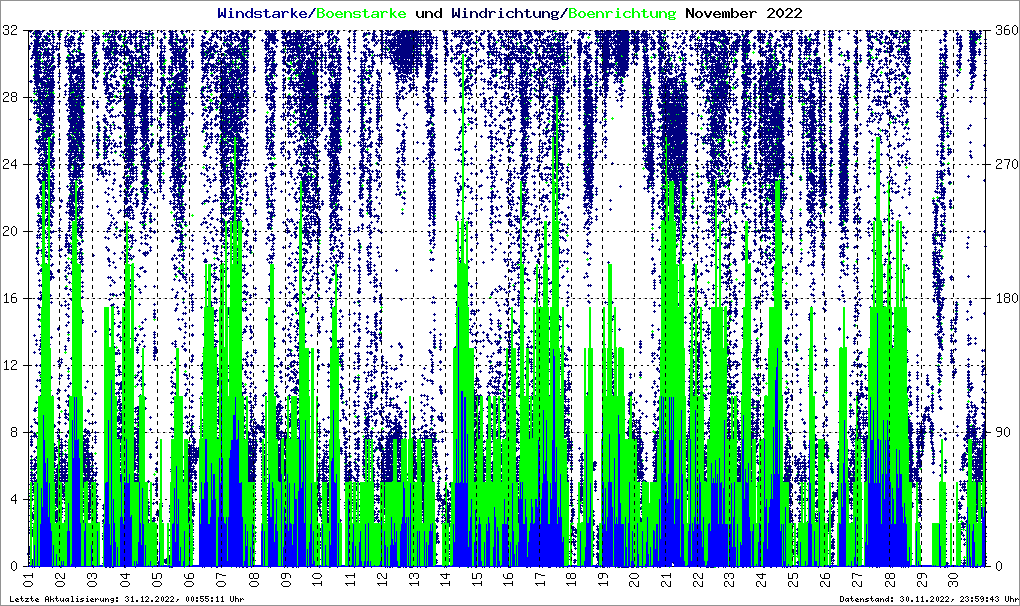The image size is (1020, 606).
Task: Click the 360 label on right axis
Action: click(x=1001, y=31)
